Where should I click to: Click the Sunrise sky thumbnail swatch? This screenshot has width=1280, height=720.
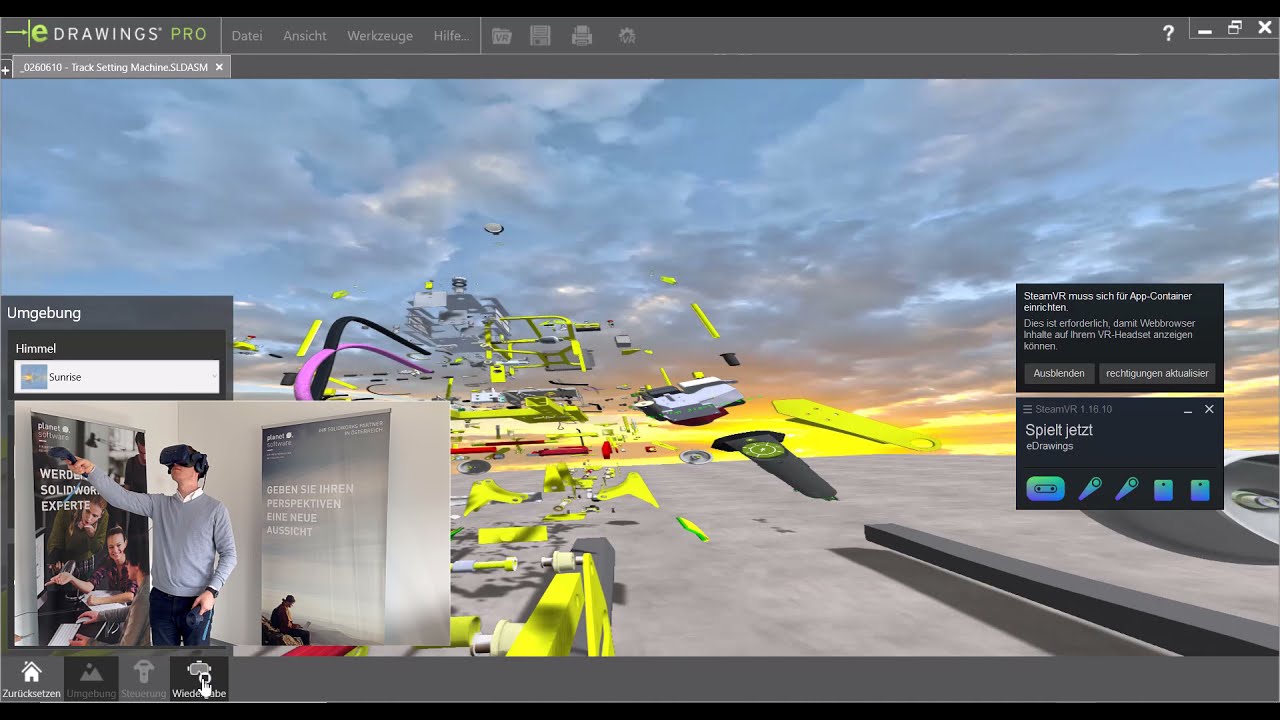pos(34,377)
